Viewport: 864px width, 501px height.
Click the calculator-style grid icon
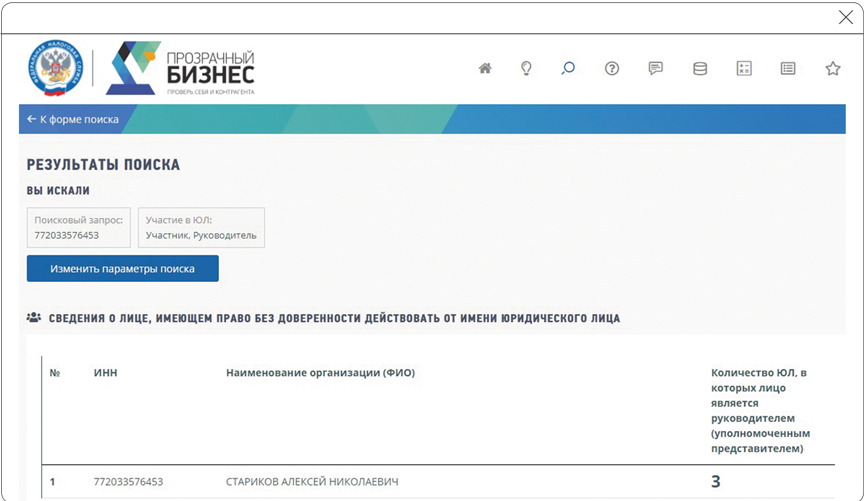743,69
